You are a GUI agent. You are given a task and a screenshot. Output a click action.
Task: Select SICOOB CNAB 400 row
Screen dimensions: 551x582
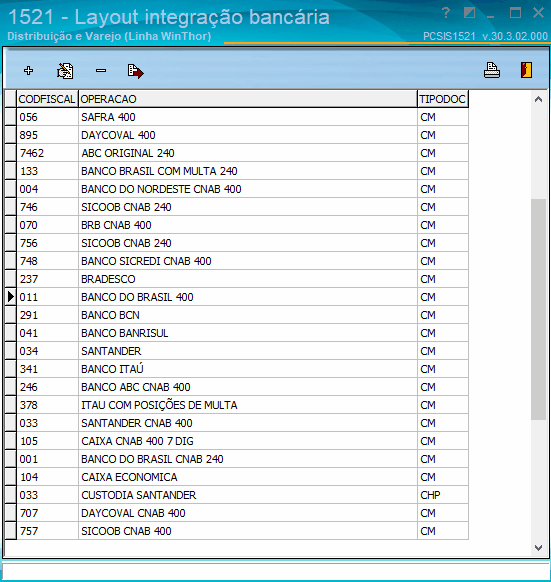(x=237, y=531)
